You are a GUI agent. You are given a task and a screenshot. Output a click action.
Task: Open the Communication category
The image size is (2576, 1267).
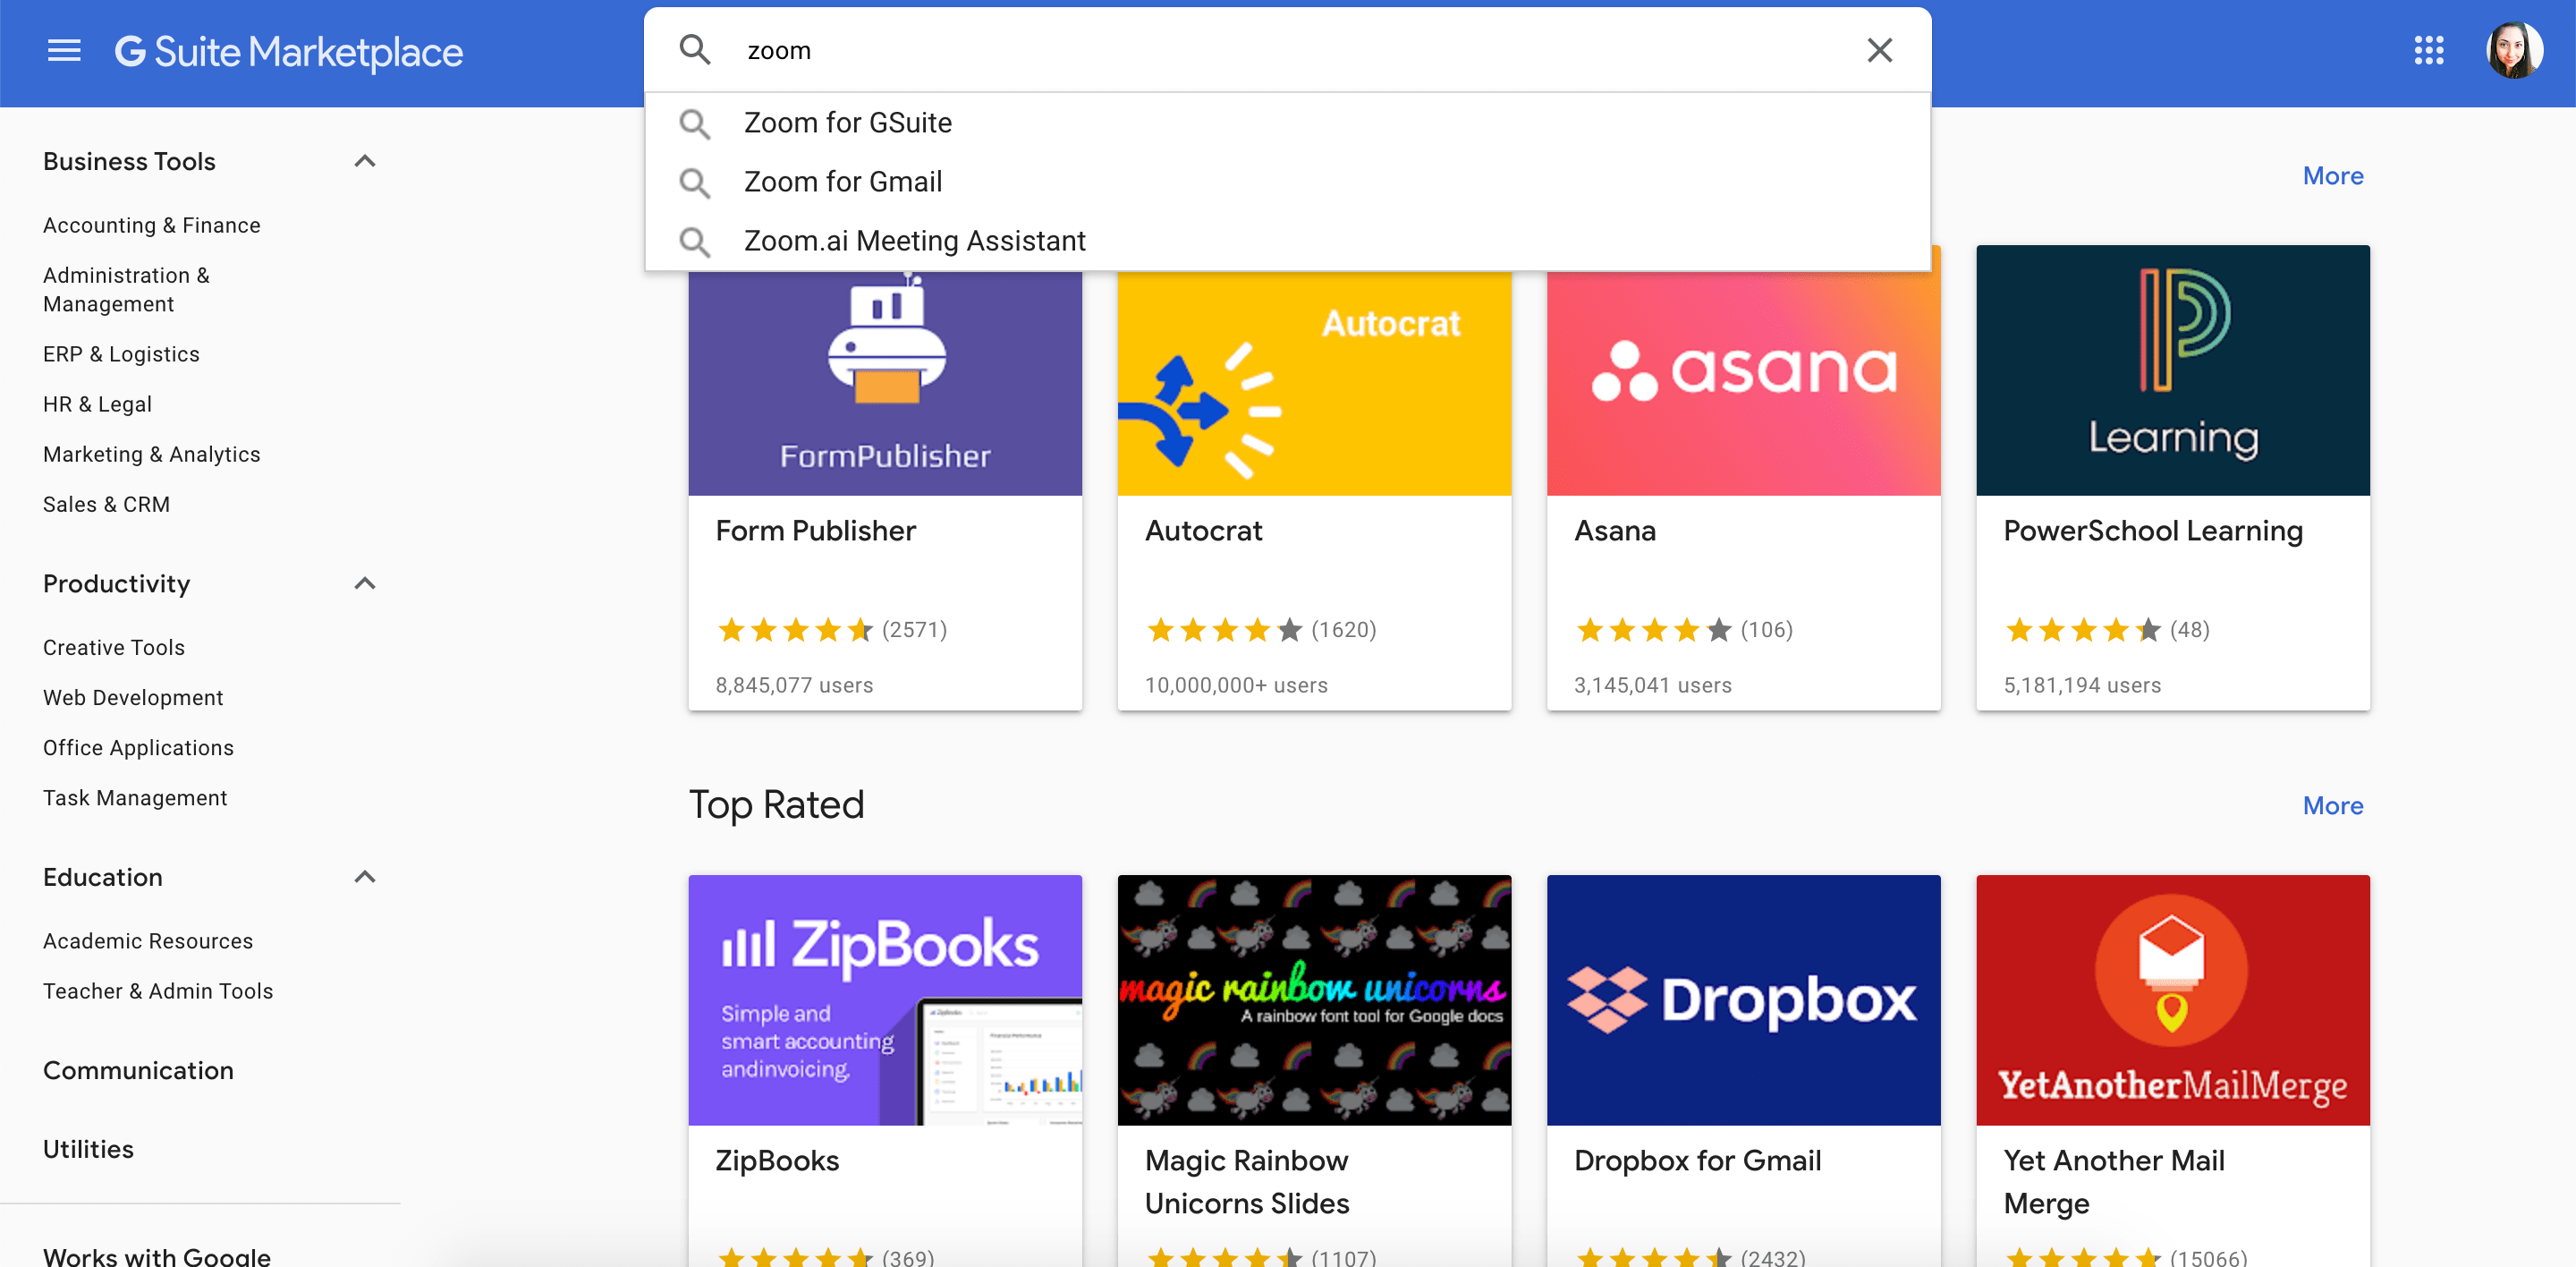(x=138, y=1070)
